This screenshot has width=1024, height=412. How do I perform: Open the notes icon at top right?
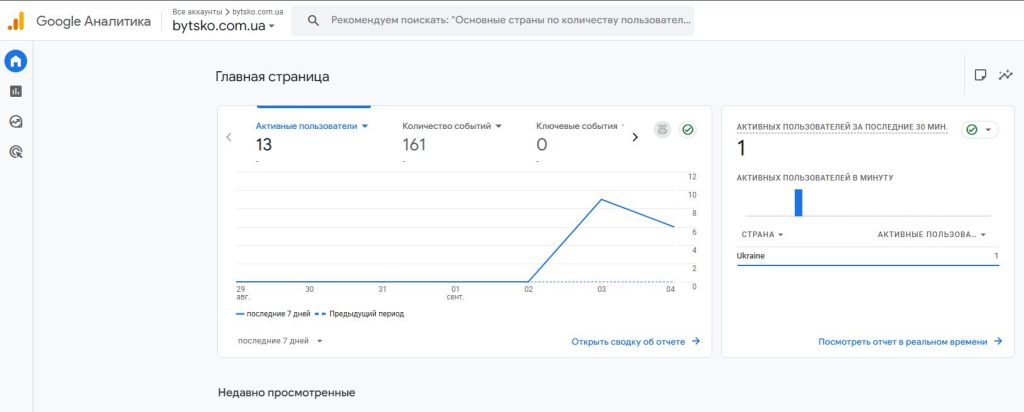pyautogui.click(x=980, y=75)
